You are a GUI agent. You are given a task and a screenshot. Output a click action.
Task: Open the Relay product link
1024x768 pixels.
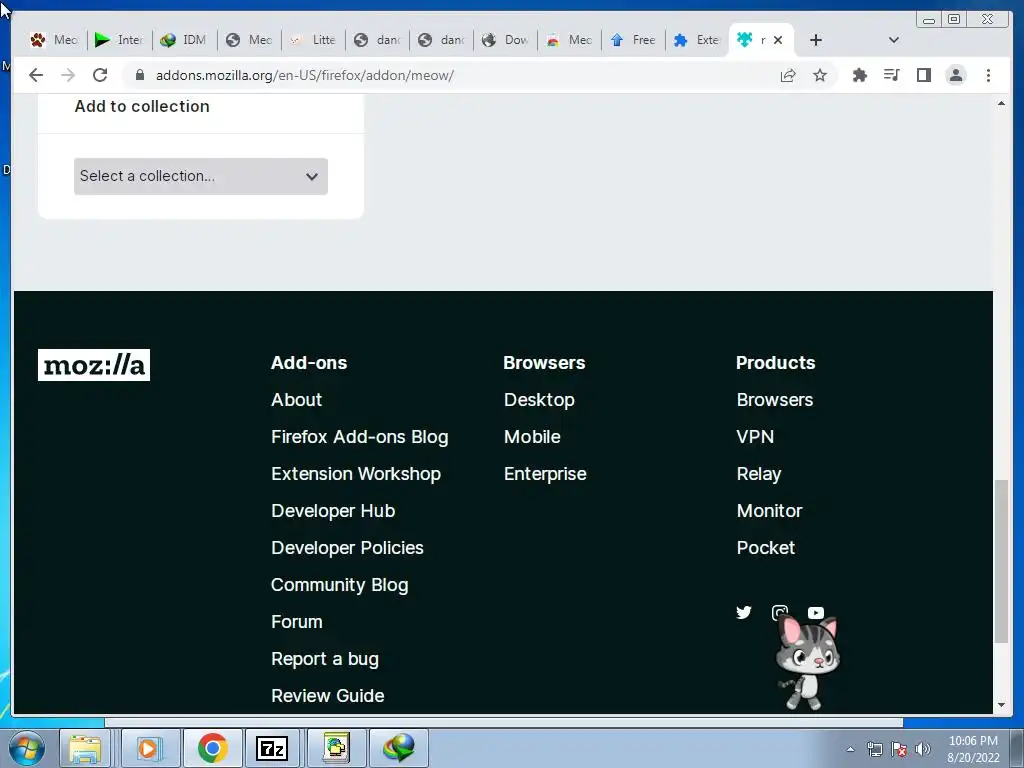point(759,474)
